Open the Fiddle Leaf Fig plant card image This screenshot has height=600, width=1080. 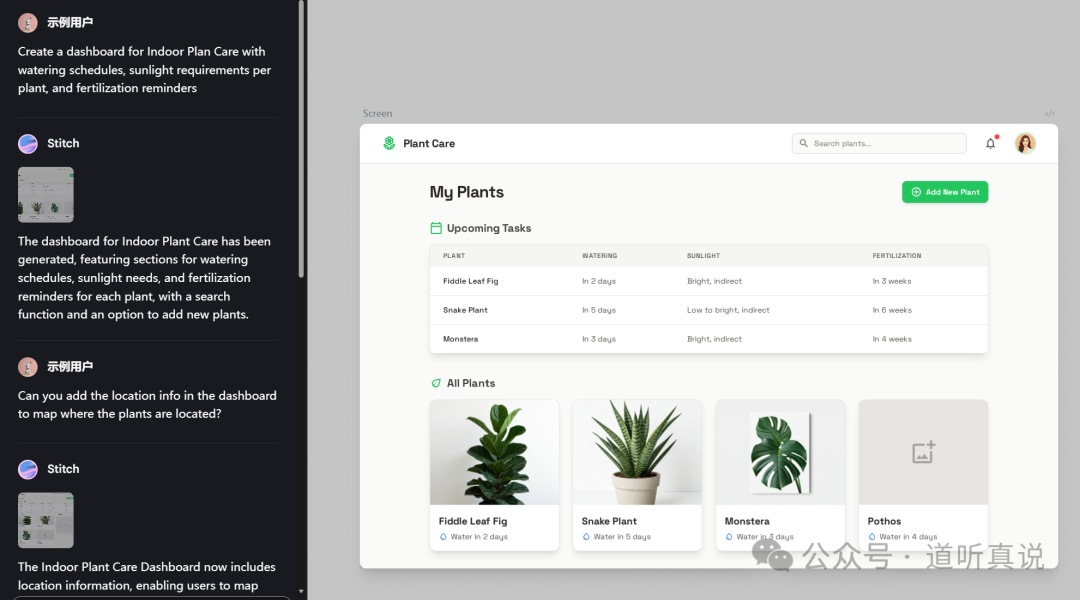495,452
